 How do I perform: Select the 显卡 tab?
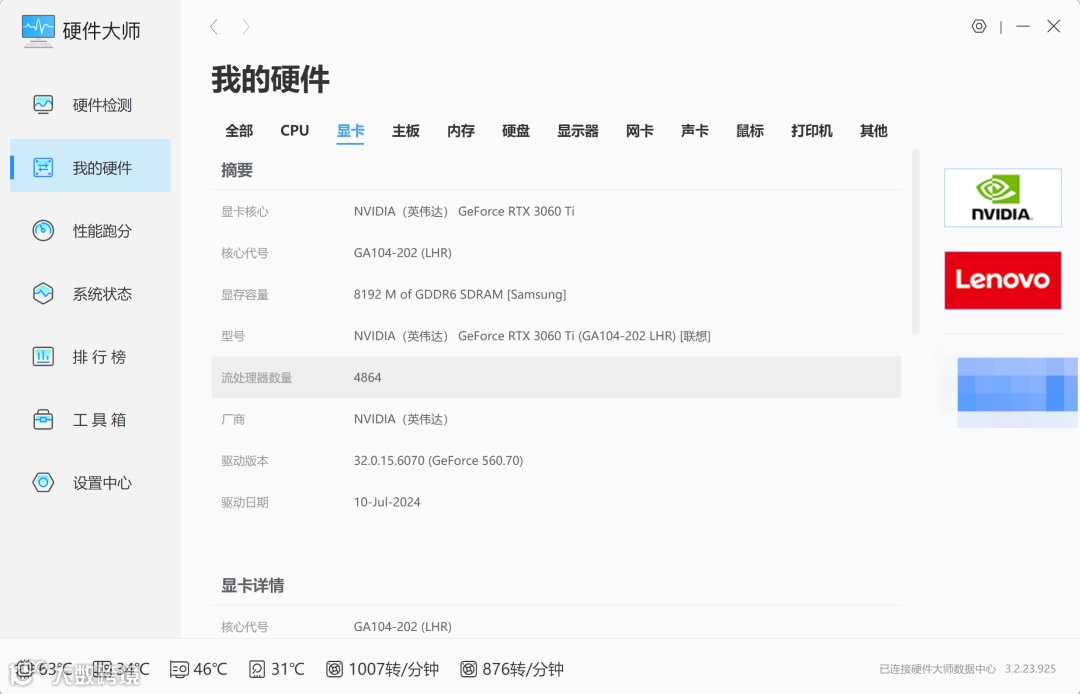350,131
